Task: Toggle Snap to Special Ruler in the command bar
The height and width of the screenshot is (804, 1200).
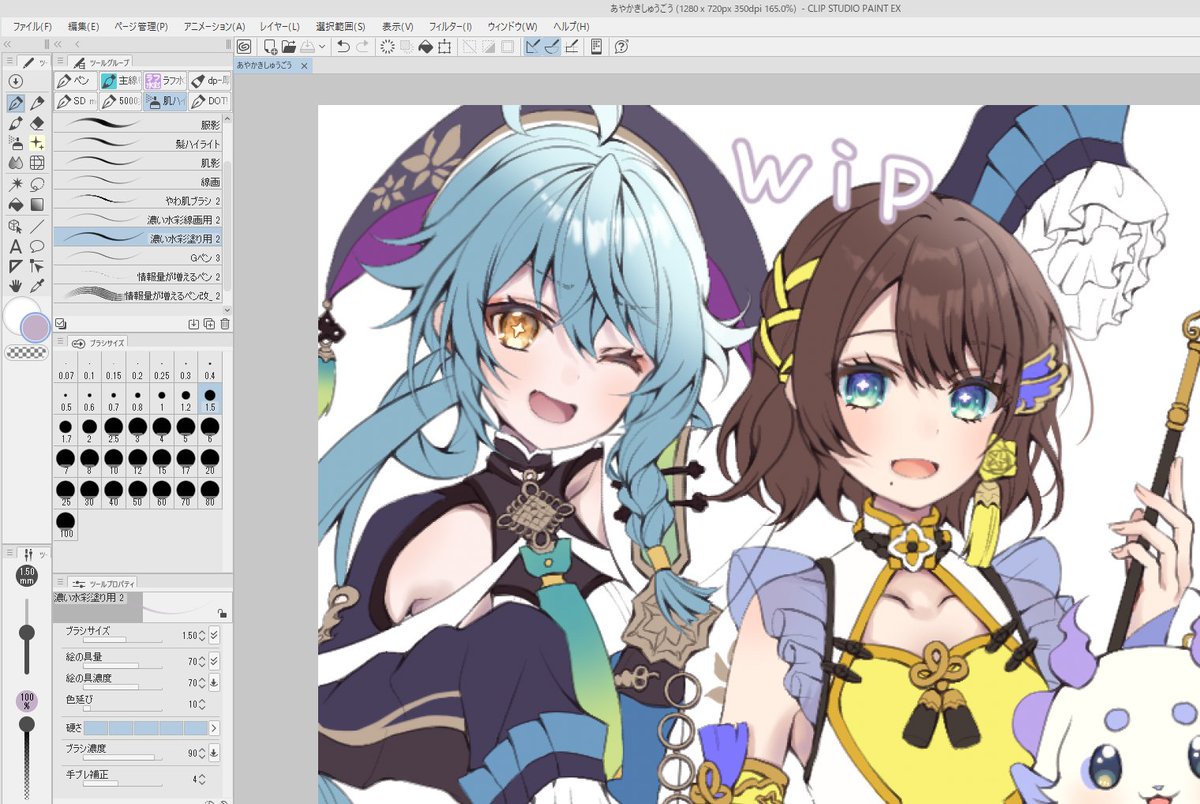Action: pyautogui.click(x=552, y=46)
